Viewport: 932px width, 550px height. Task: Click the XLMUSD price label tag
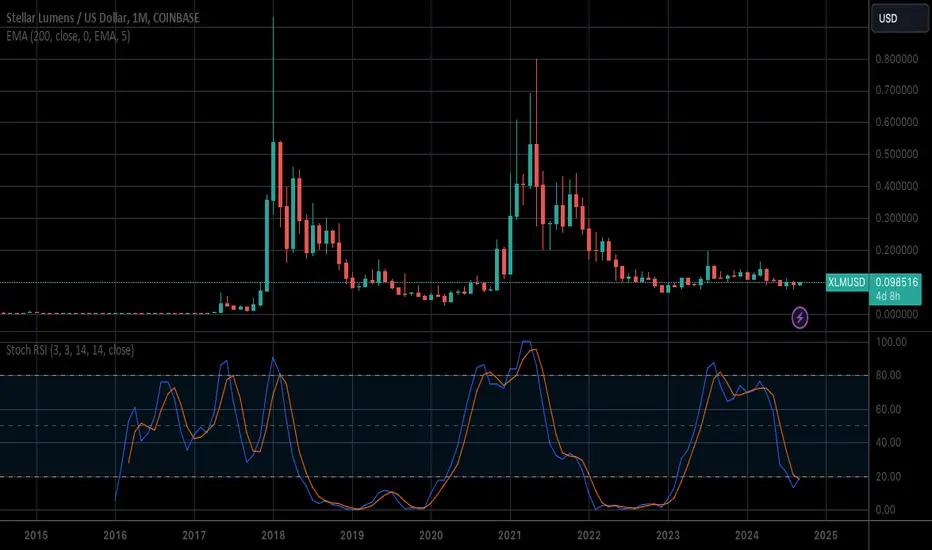pos(847,282)
